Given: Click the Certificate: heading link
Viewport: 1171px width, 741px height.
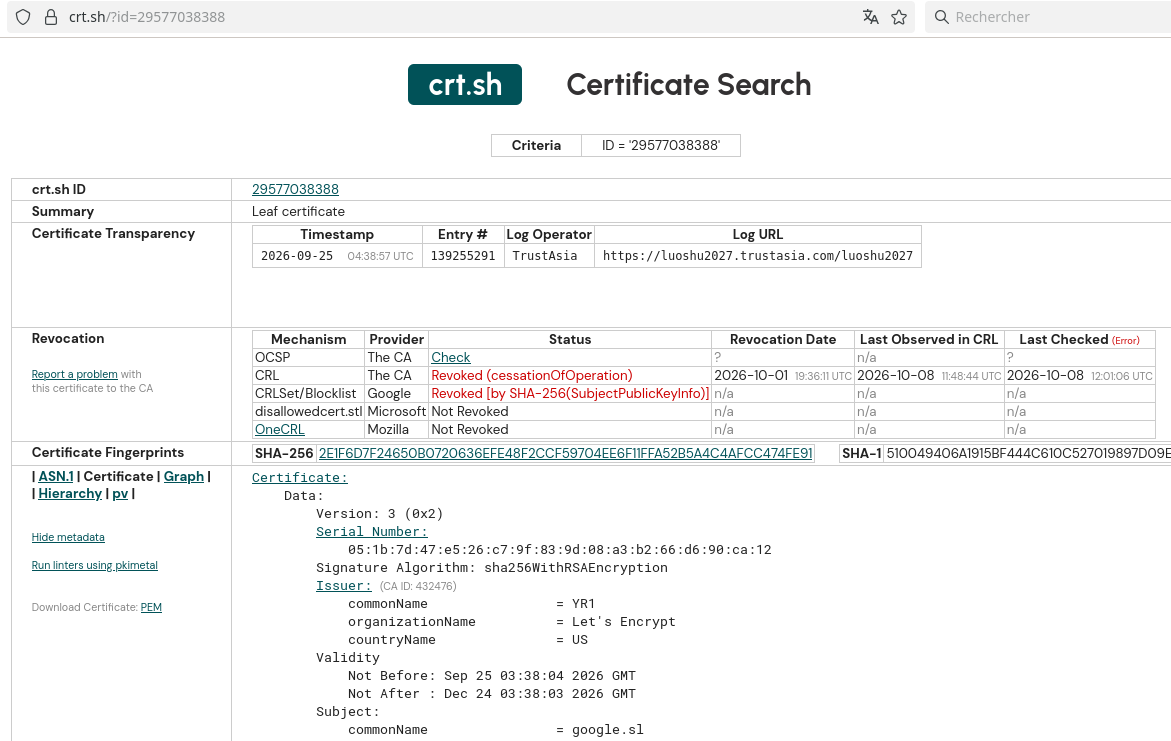Looking at the screenshot, I should [299, 478].
